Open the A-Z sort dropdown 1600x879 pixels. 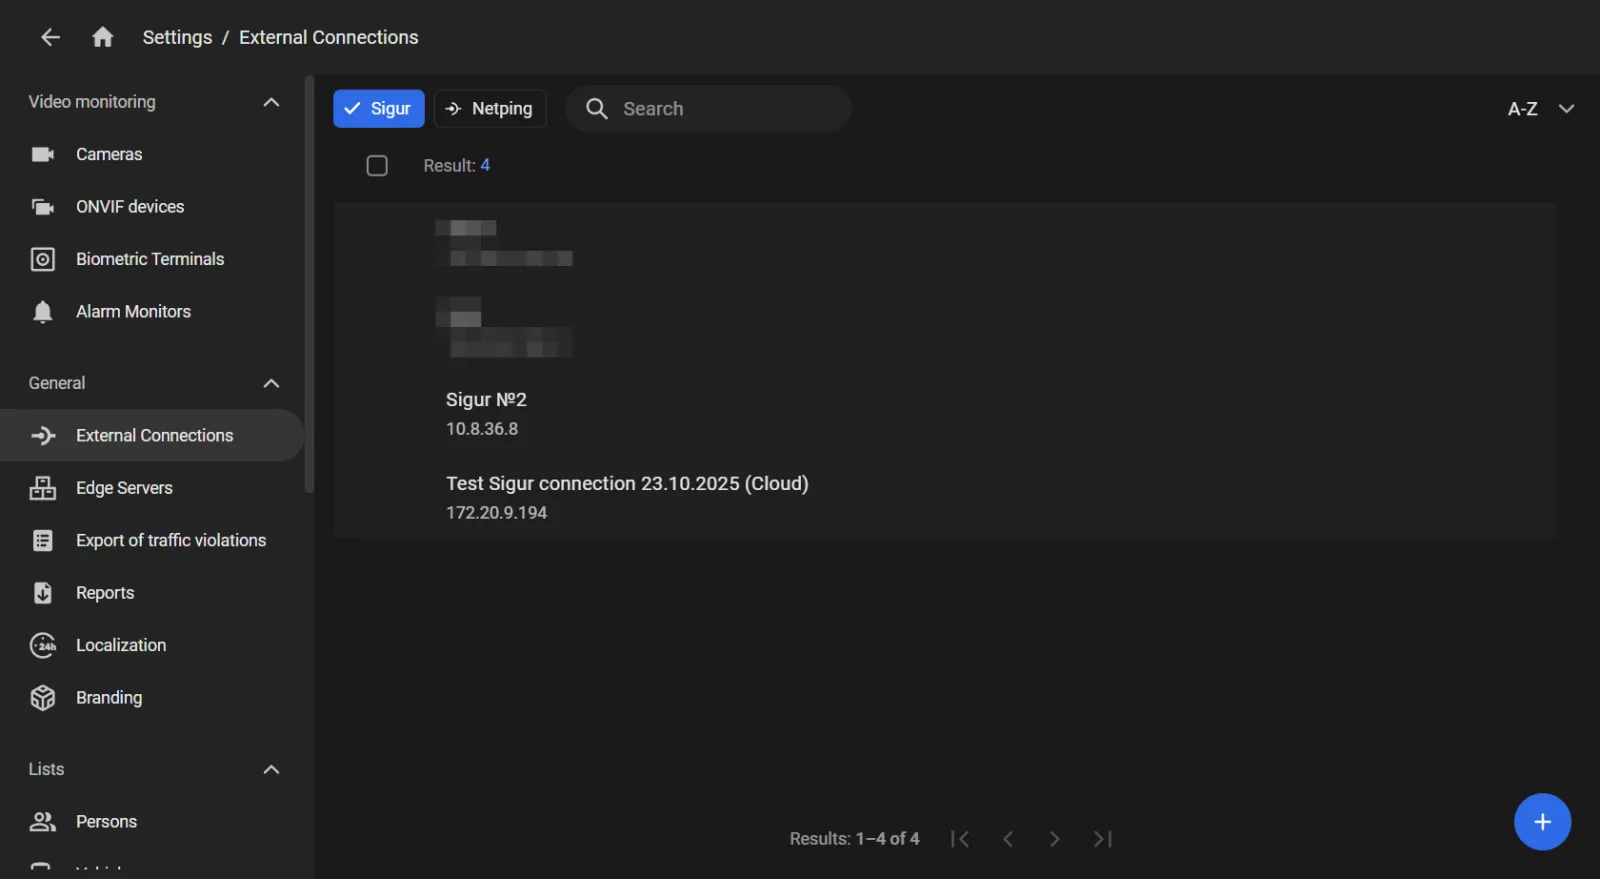tap(1541, 109)
